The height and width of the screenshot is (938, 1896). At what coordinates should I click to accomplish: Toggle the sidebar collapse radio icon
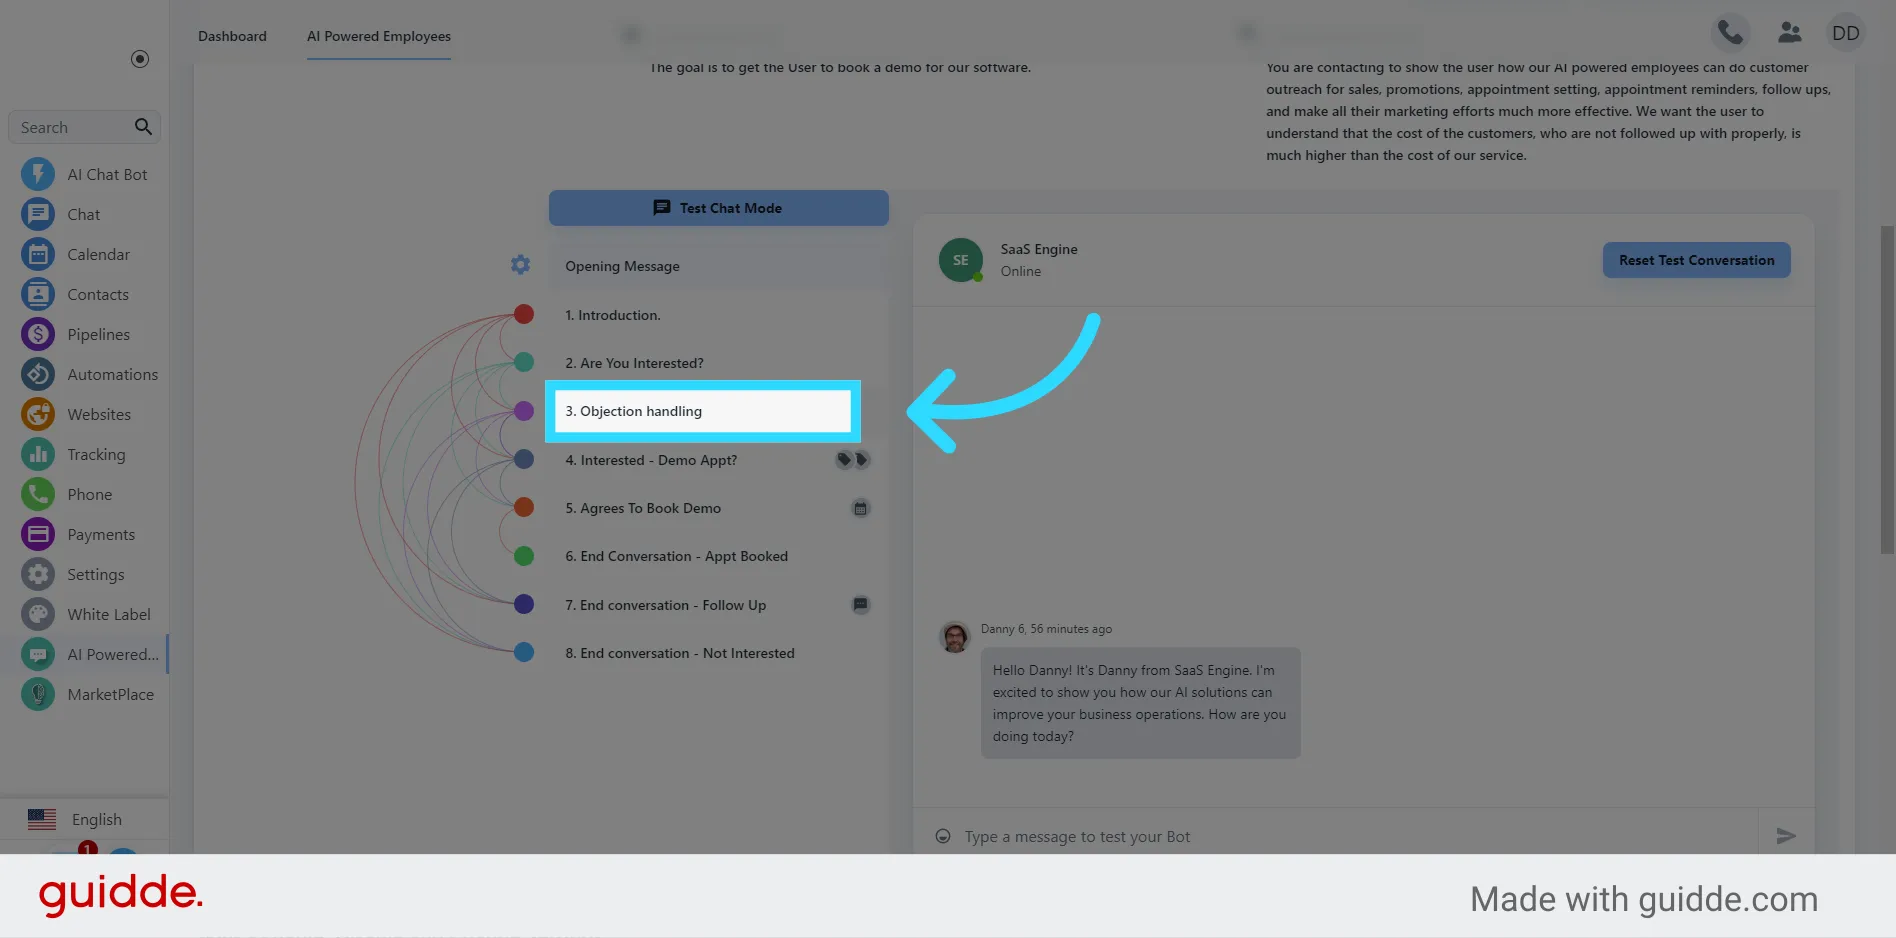tap(140, 59)
